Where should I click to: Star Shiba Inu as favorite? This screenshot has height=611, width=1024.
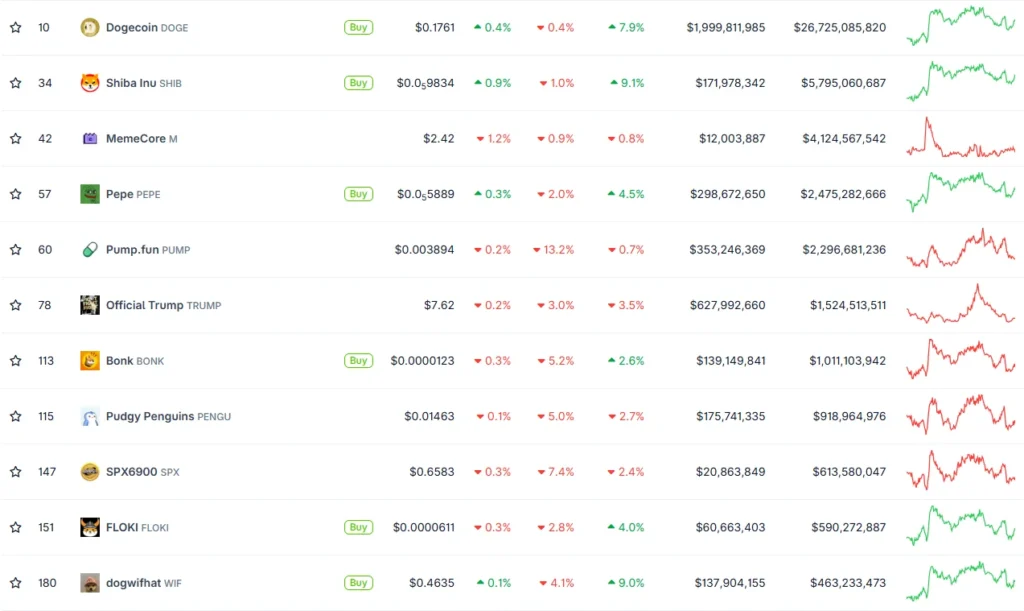16,83
